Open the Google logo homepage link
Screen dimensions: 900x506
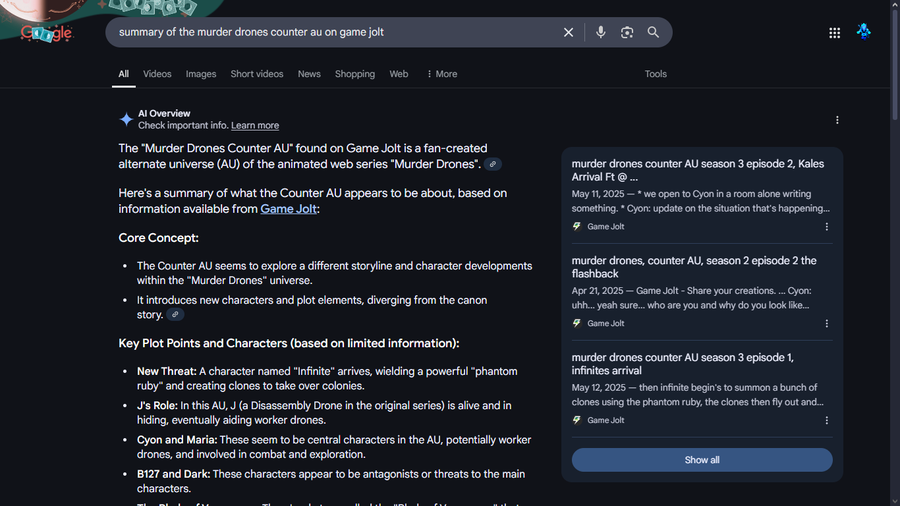(46, 33)
